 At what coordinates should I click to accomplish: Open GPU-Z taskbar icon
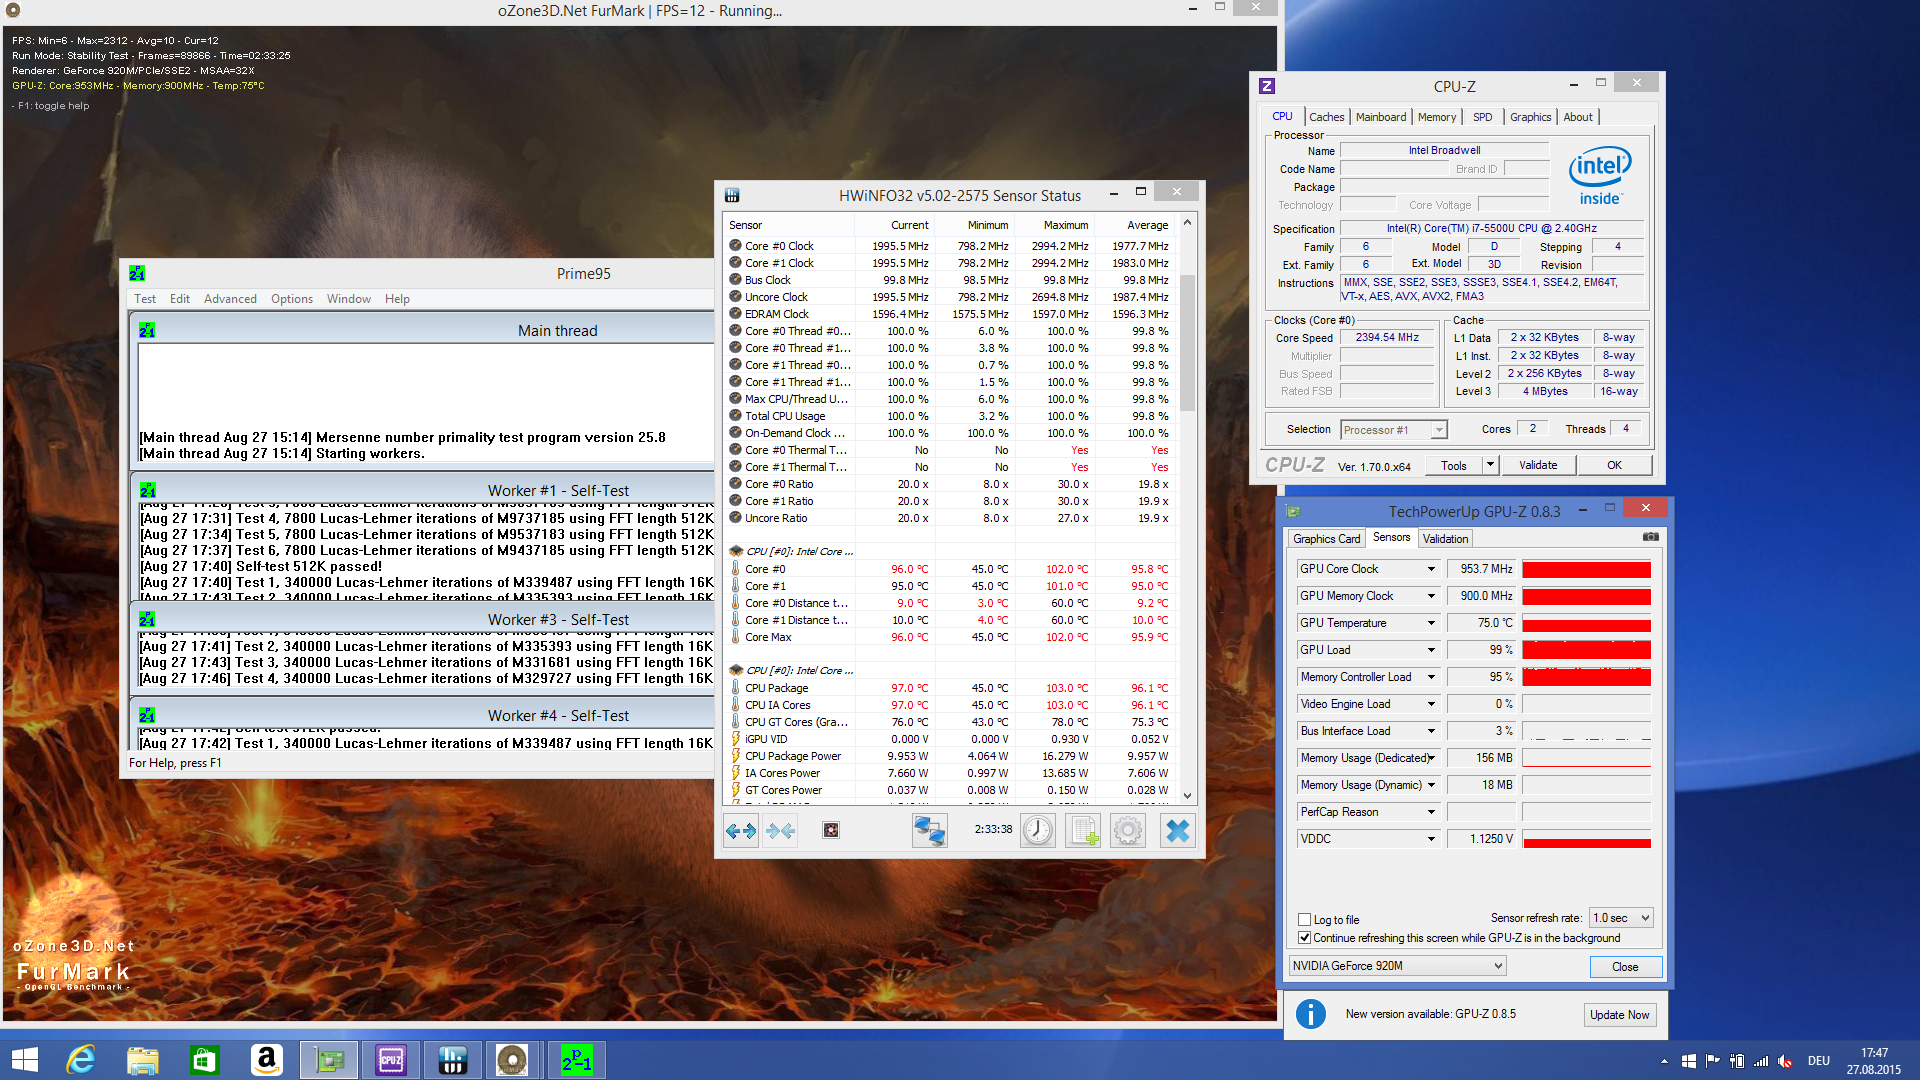coord(329,1060)
